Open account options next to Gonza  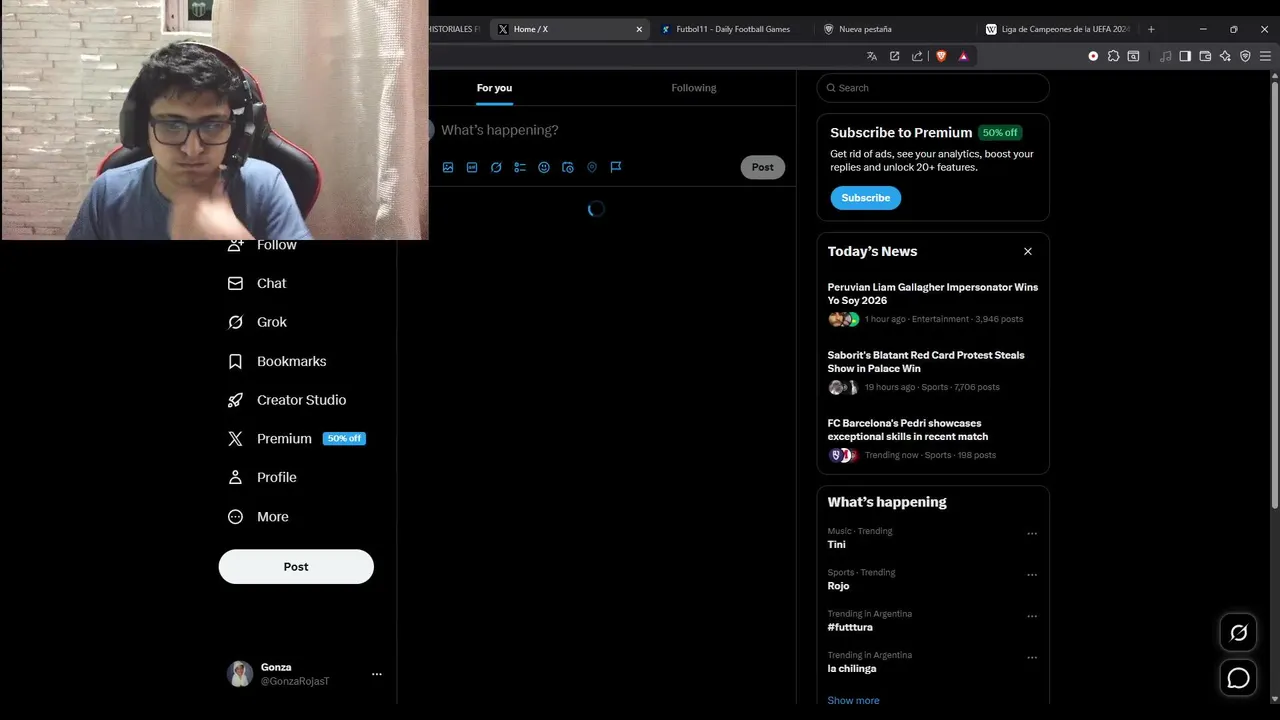coord(377,674)
